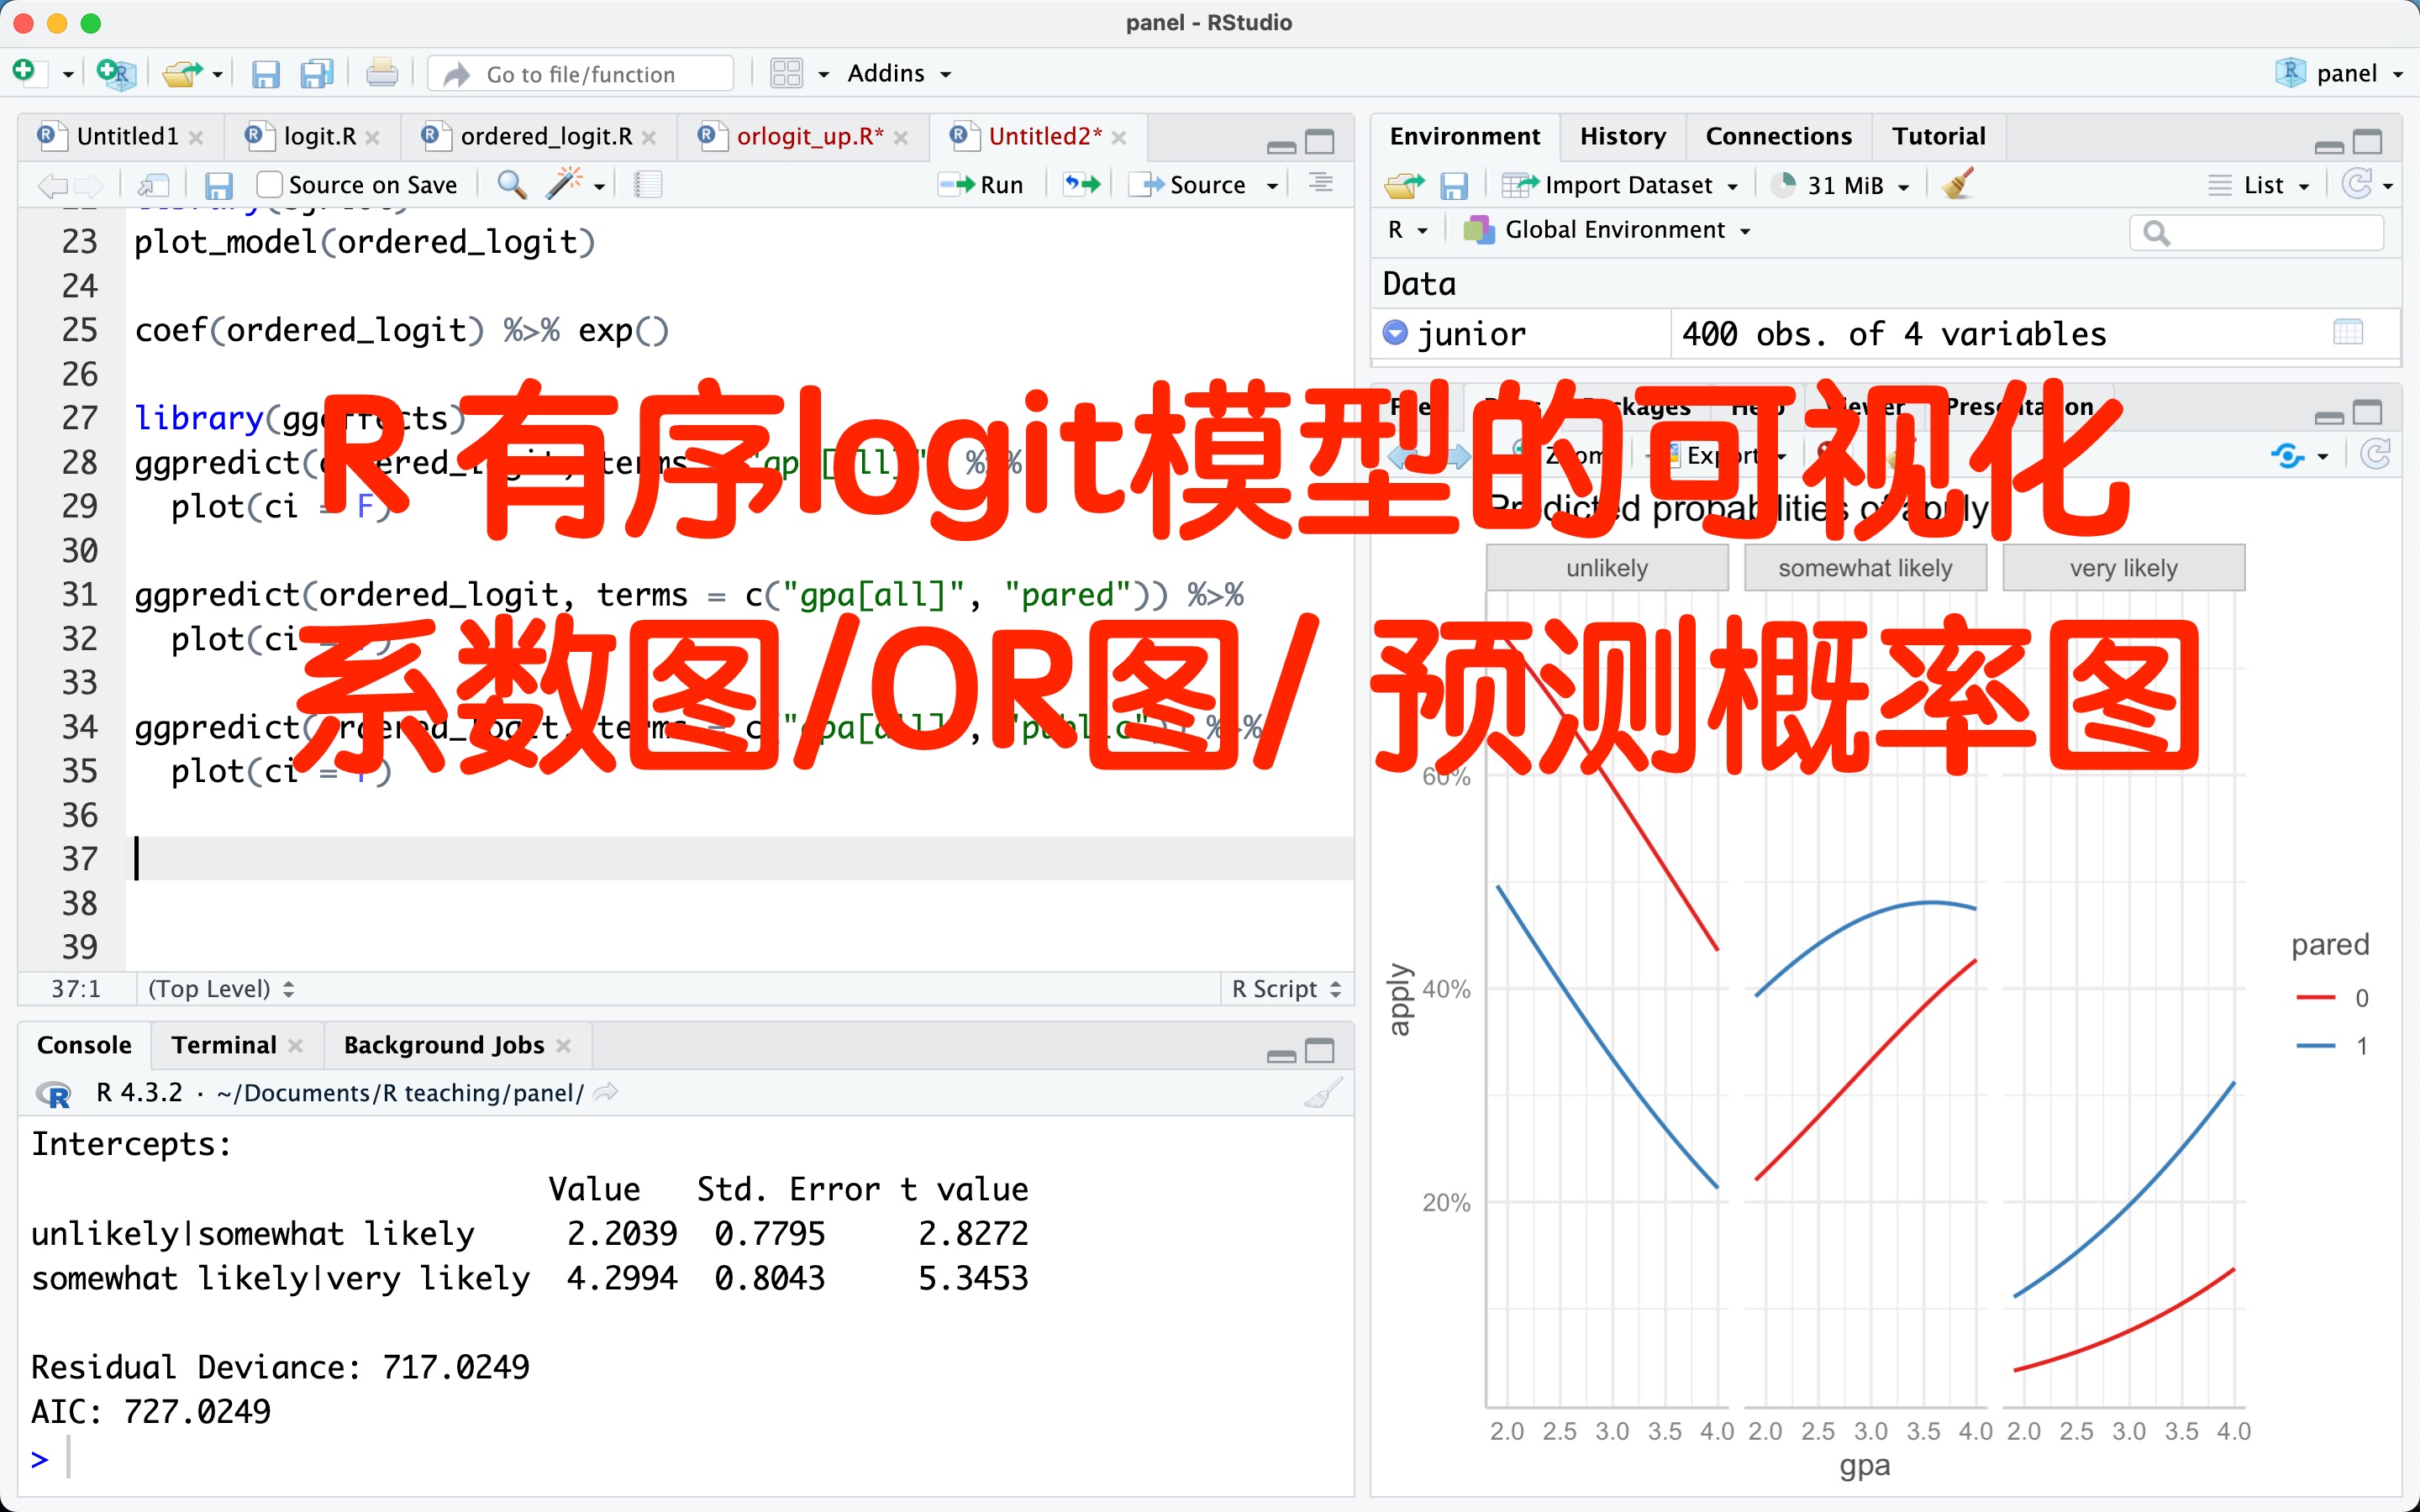Click the editor Save script icon
The width and height of the screenshot is (2420, 1512).
218,185
